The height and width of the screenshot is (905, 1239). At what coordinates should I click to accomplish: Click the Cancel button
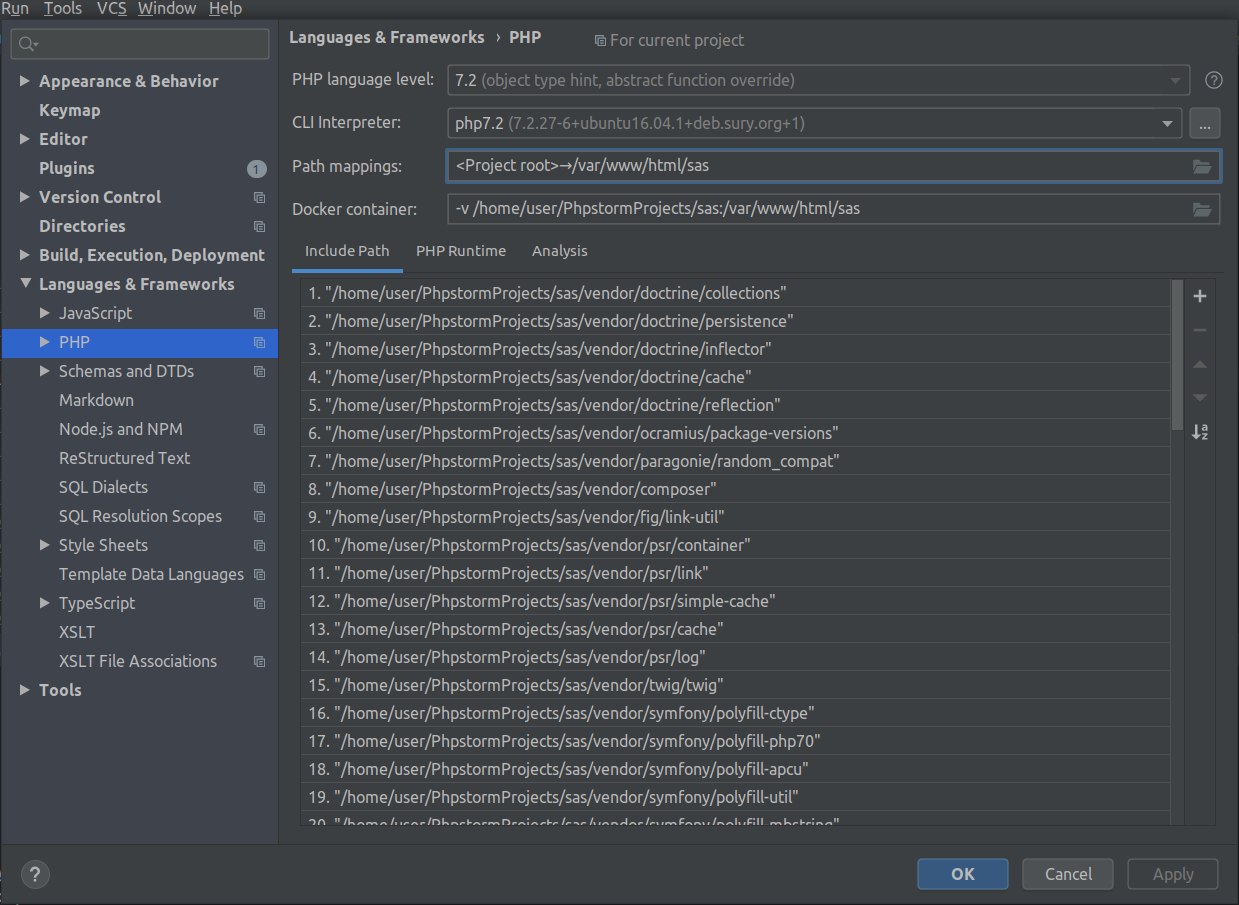[1067, 873]
